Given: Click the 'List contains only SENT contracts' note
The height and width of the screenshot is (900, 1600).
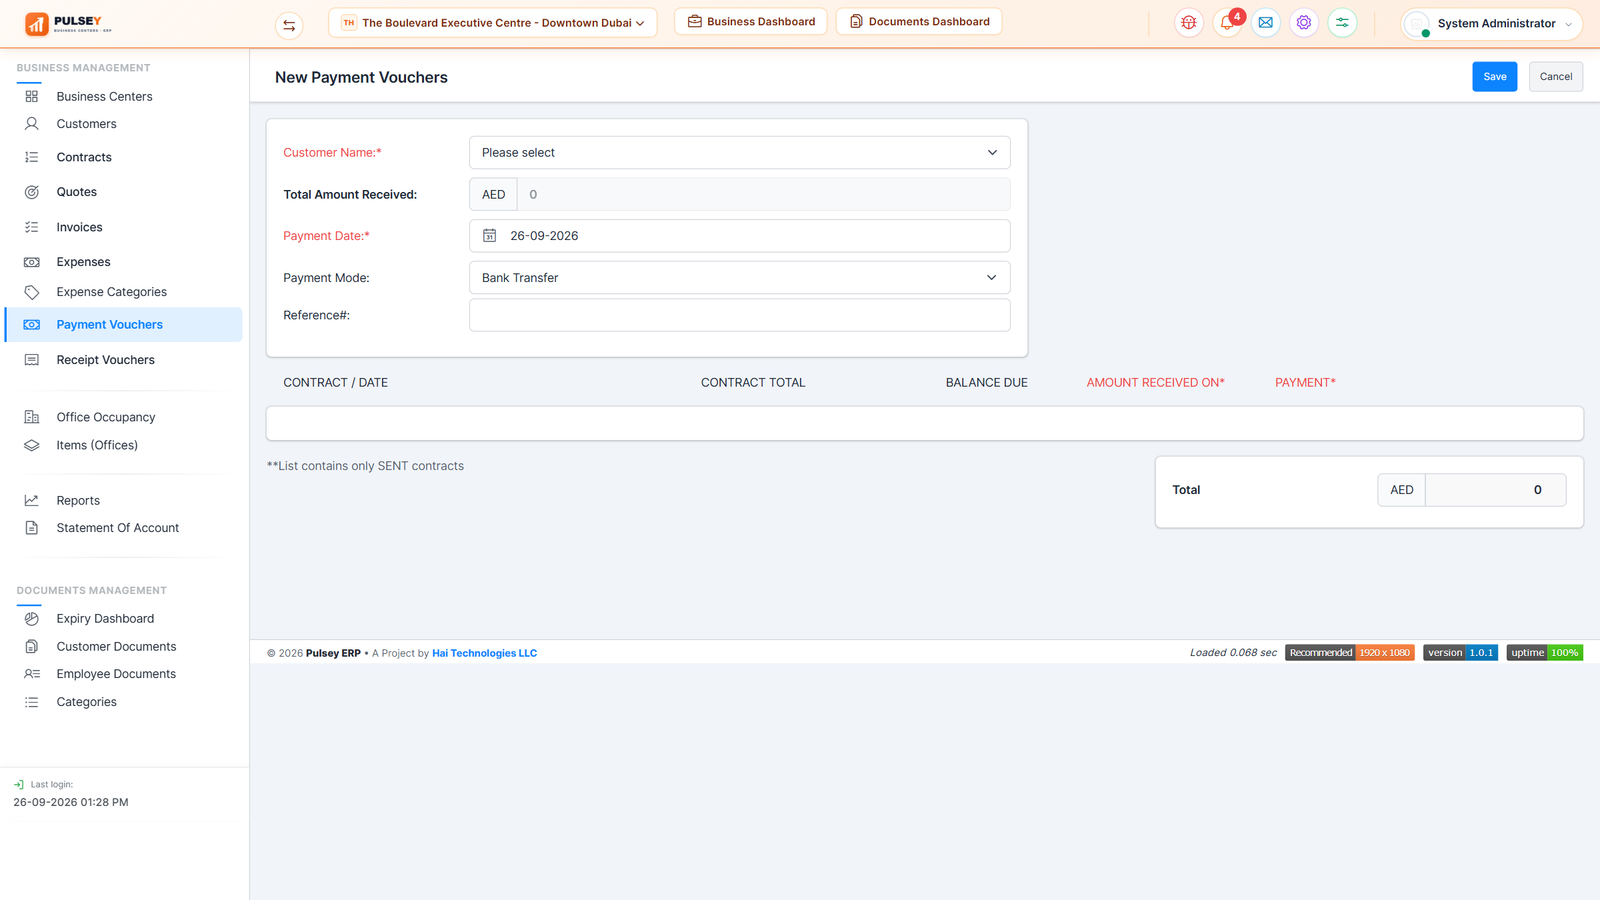Looking at the screenshot, I should tap(365, 466).
